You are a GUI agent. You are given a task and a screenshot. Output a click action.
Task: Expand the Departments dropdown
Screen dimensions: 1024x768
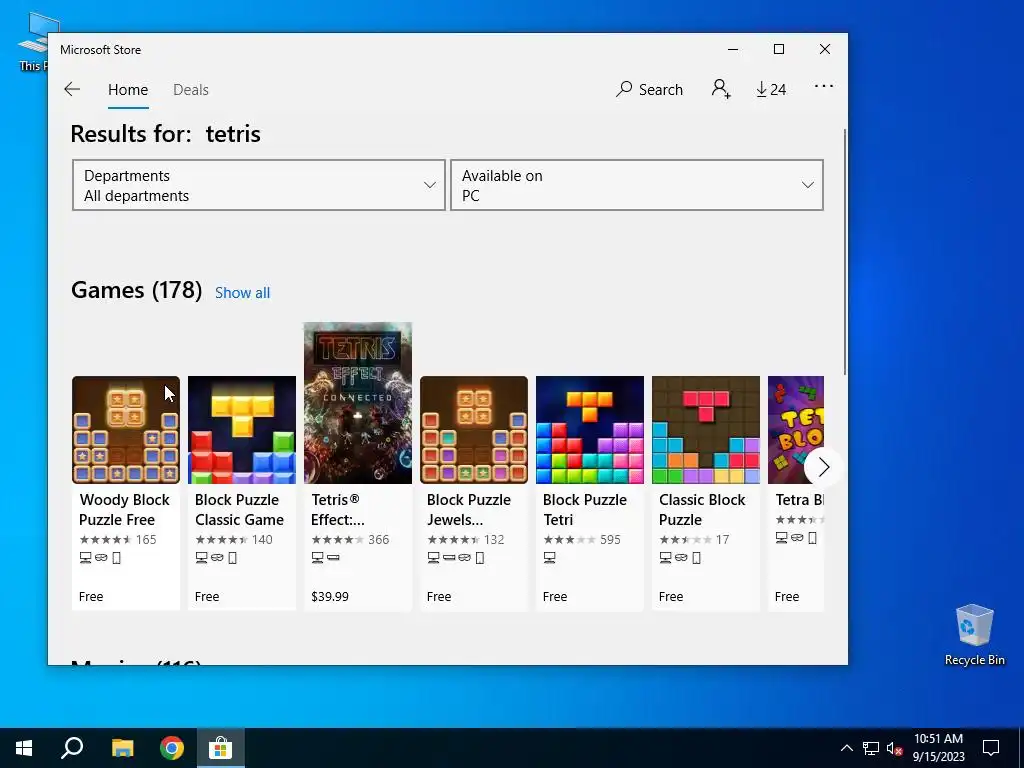coord(259,185)
